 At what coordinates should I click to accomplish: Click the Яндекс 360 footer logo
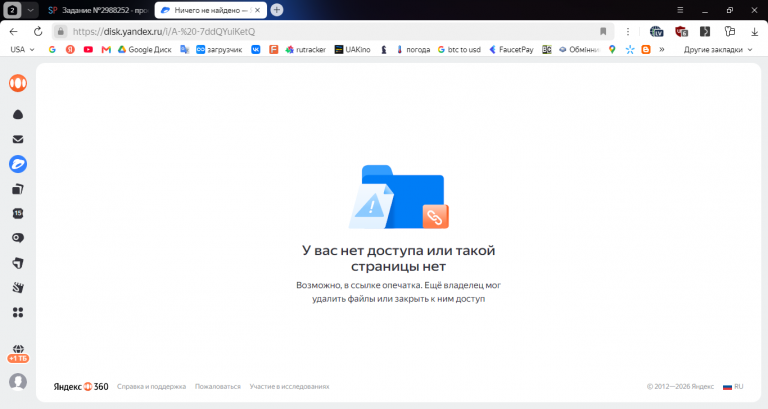(x=81, y=386)
